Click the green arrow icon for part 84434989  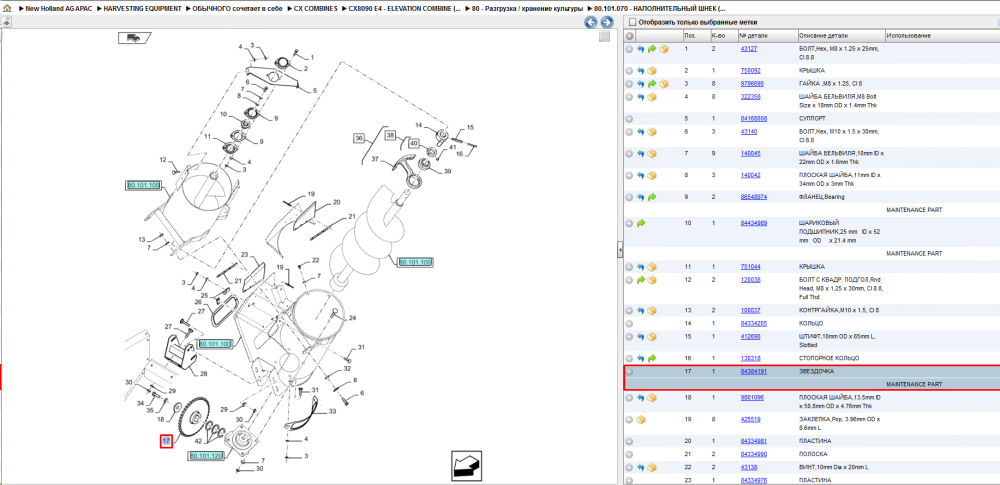click(641, 223)
